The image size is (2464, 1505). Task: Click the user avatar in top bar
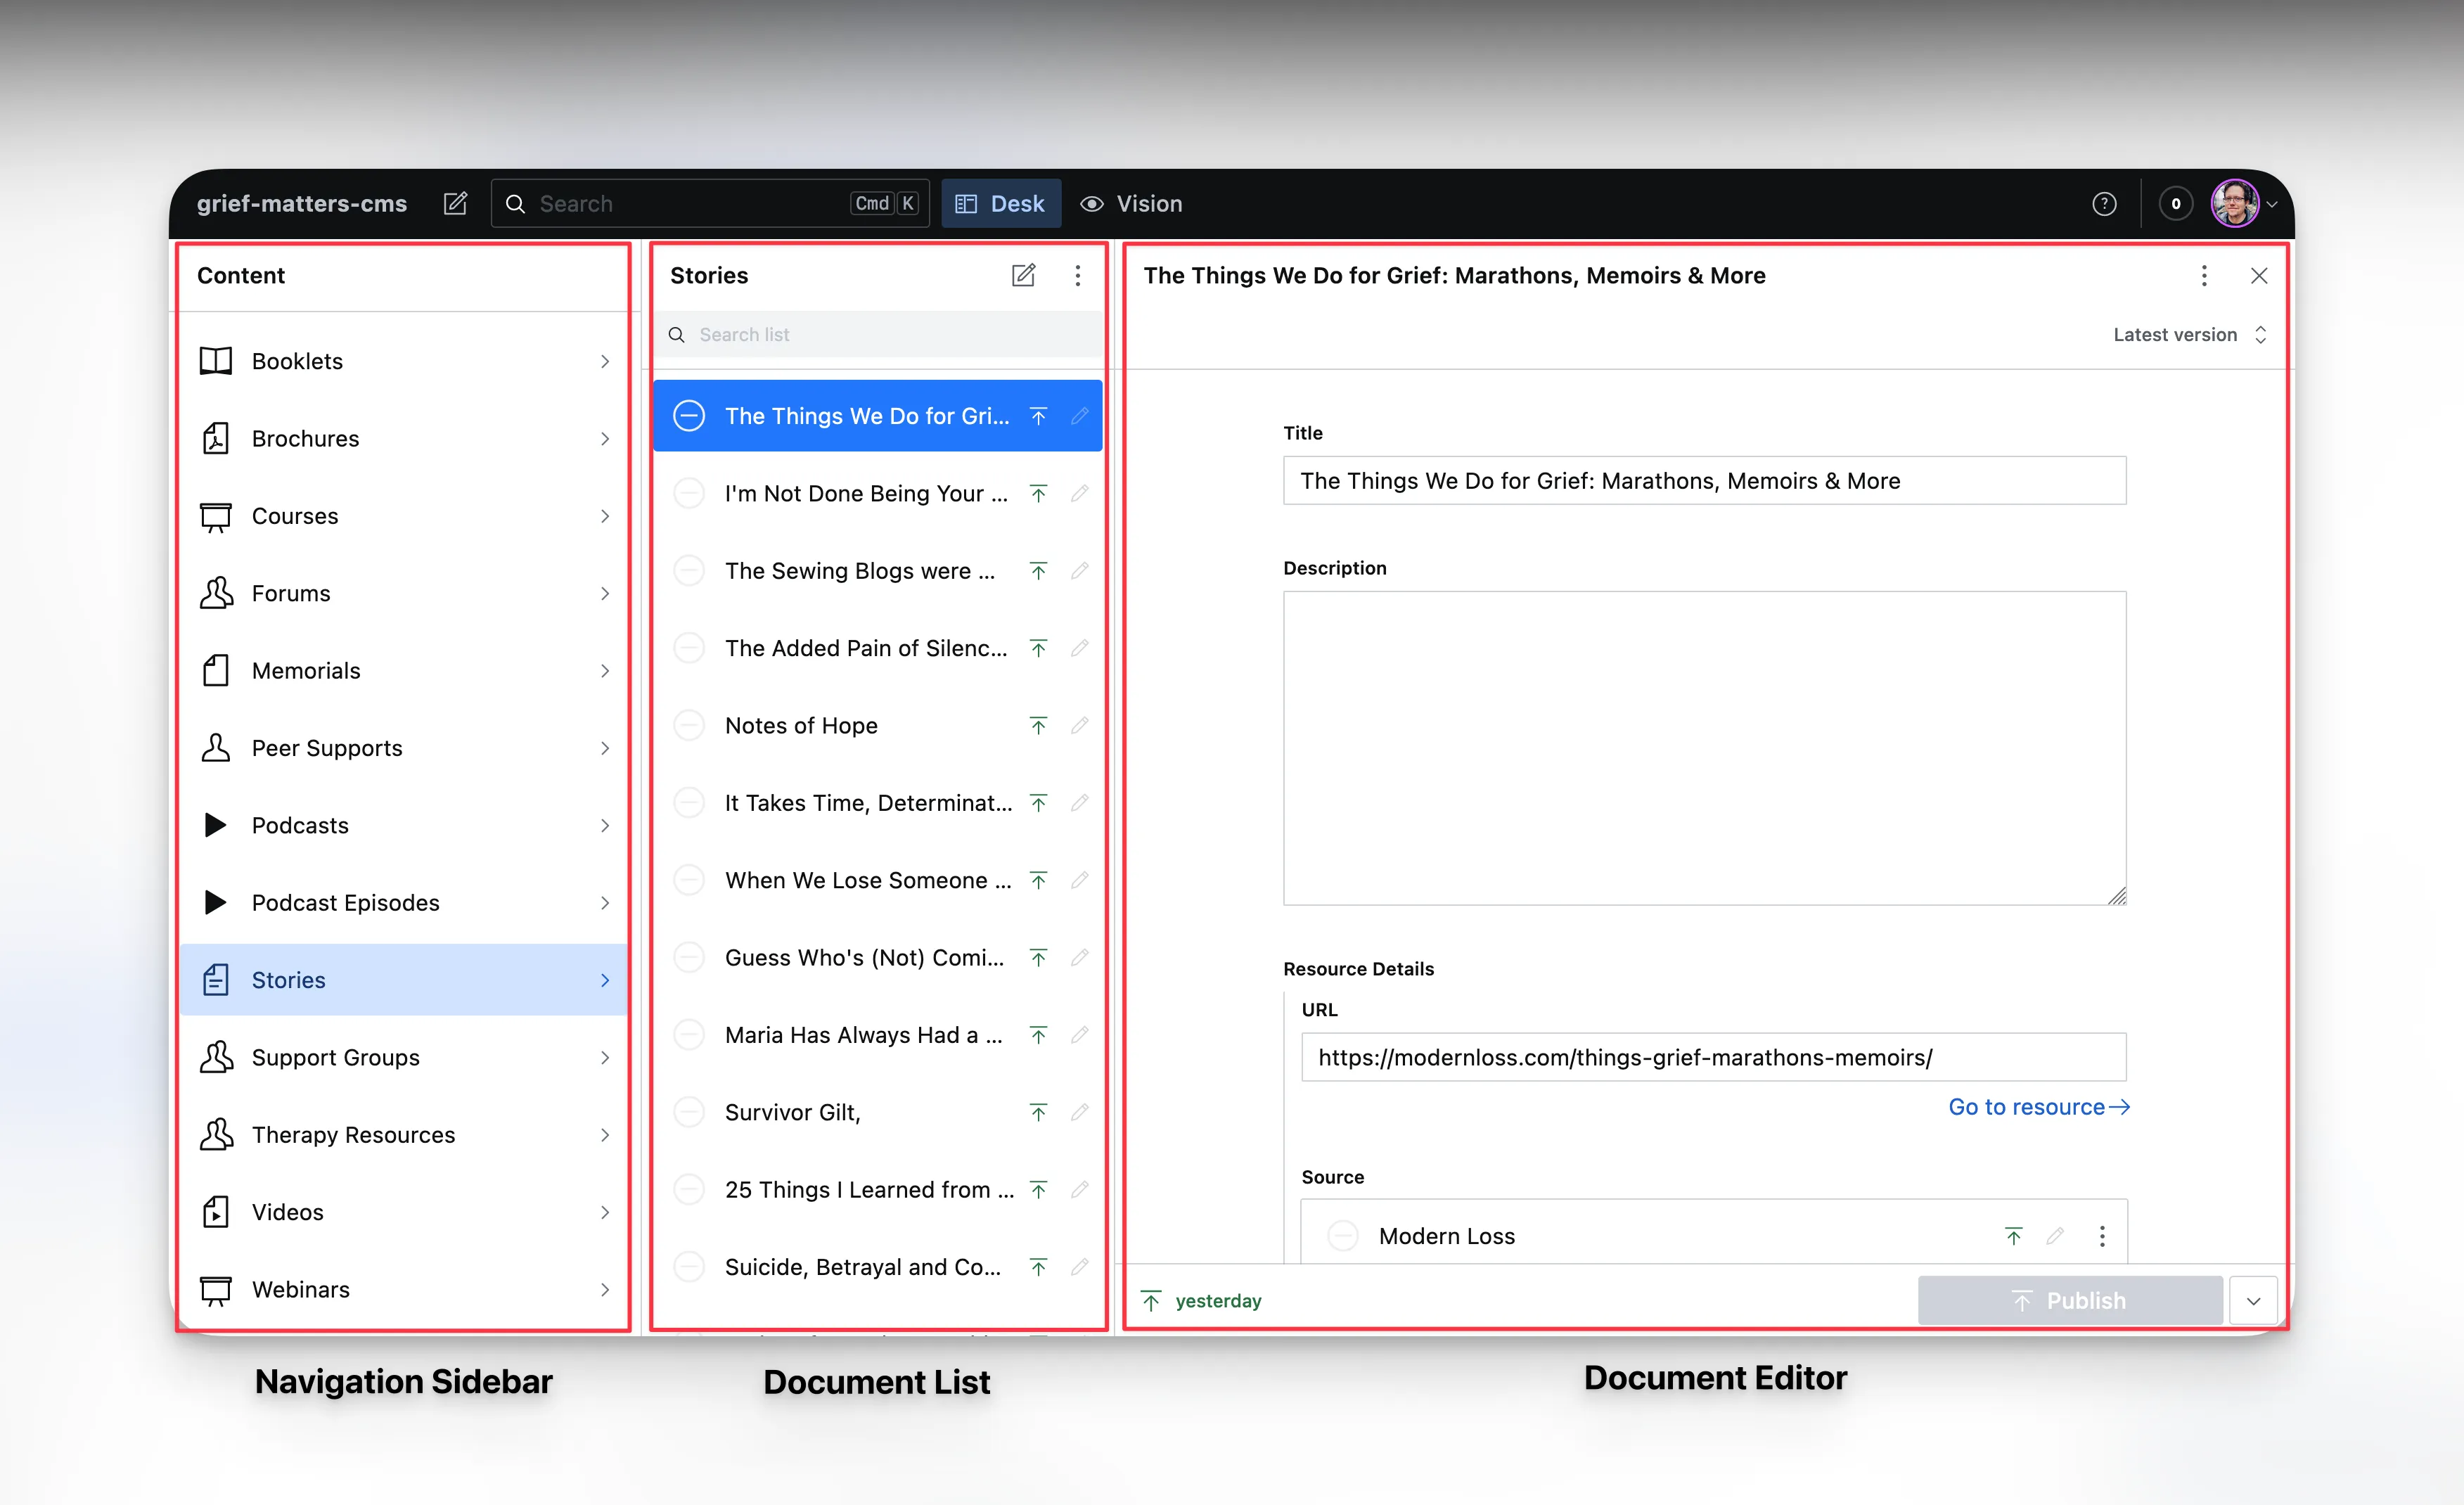coord(2235,204)
